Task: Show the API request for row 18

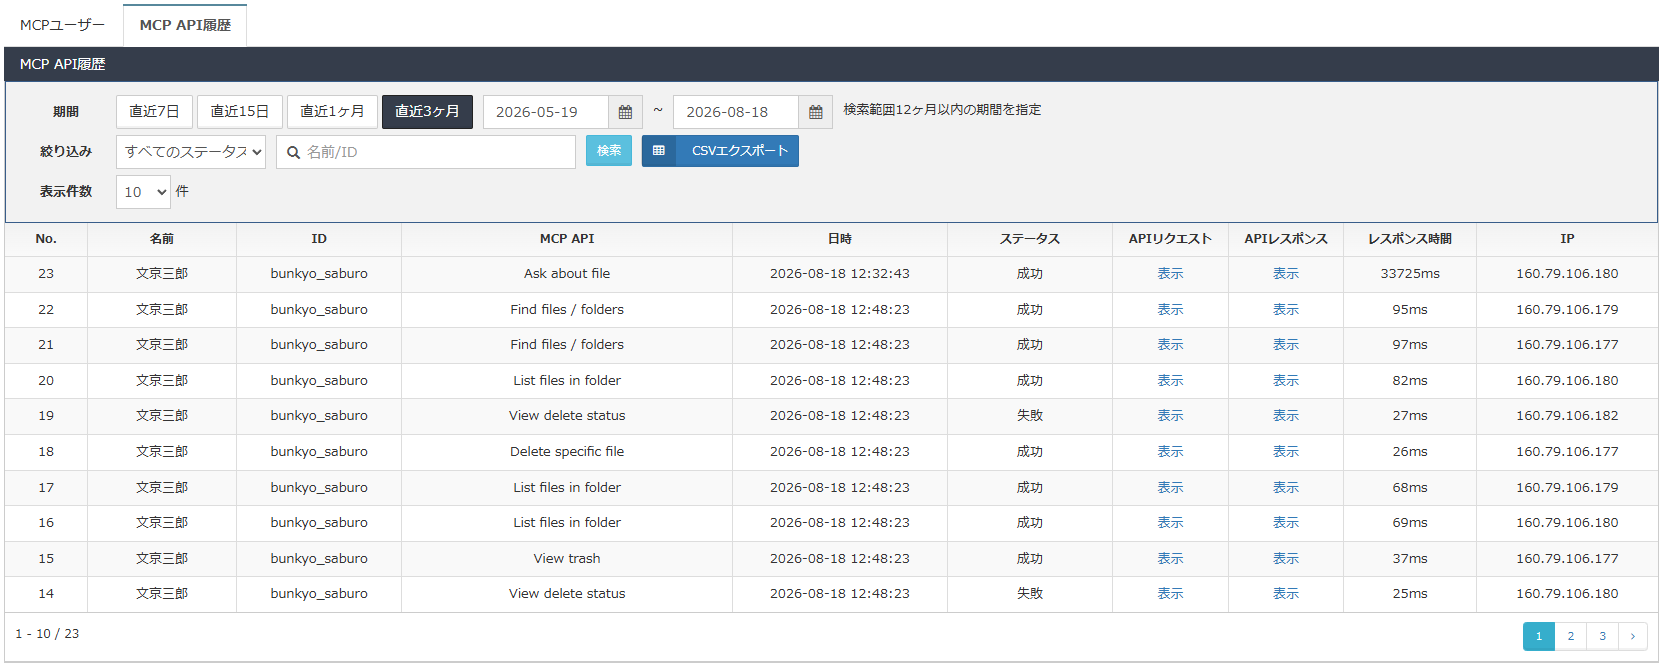Action: point(1170,452)
